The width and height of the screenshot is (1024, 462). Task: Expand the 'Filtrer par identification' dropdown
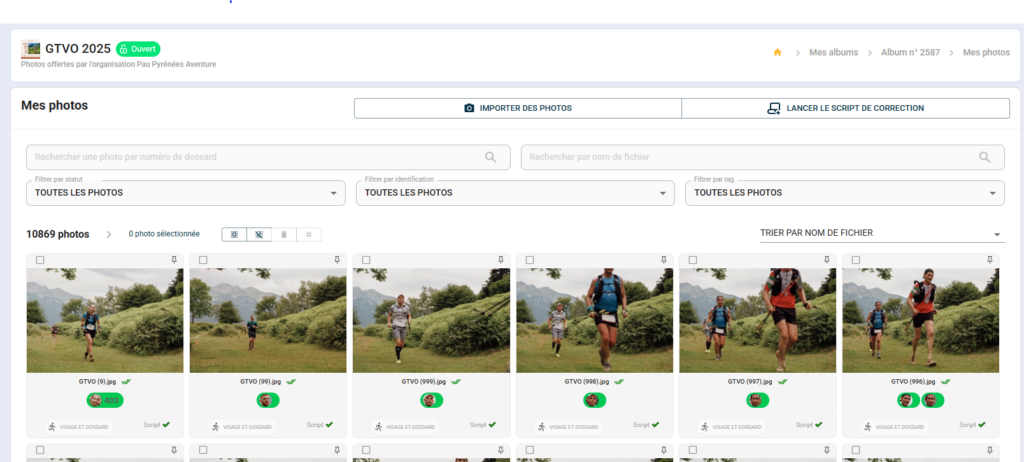(x=515, y=193)
